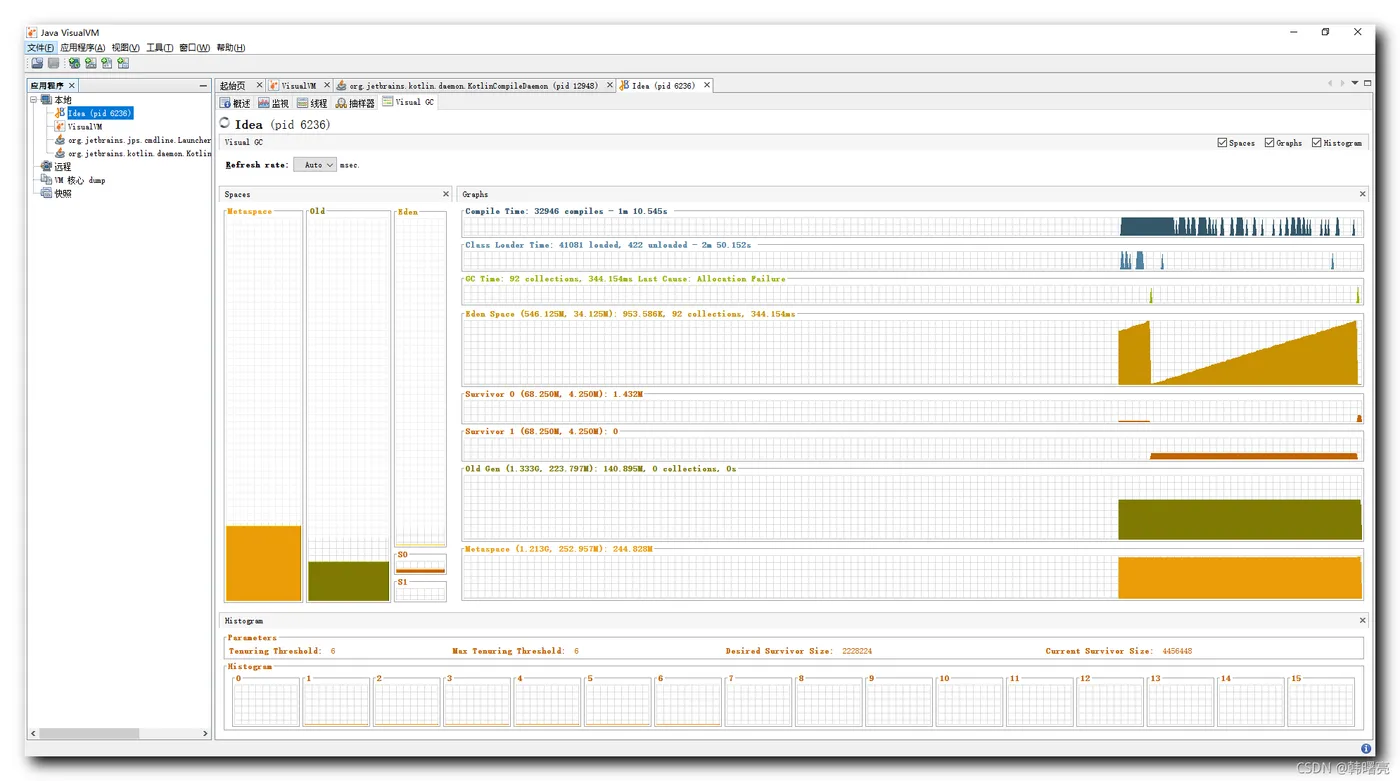Click the Java VisualVM title bar logo

pyautogui.click(x=33, y=32)
